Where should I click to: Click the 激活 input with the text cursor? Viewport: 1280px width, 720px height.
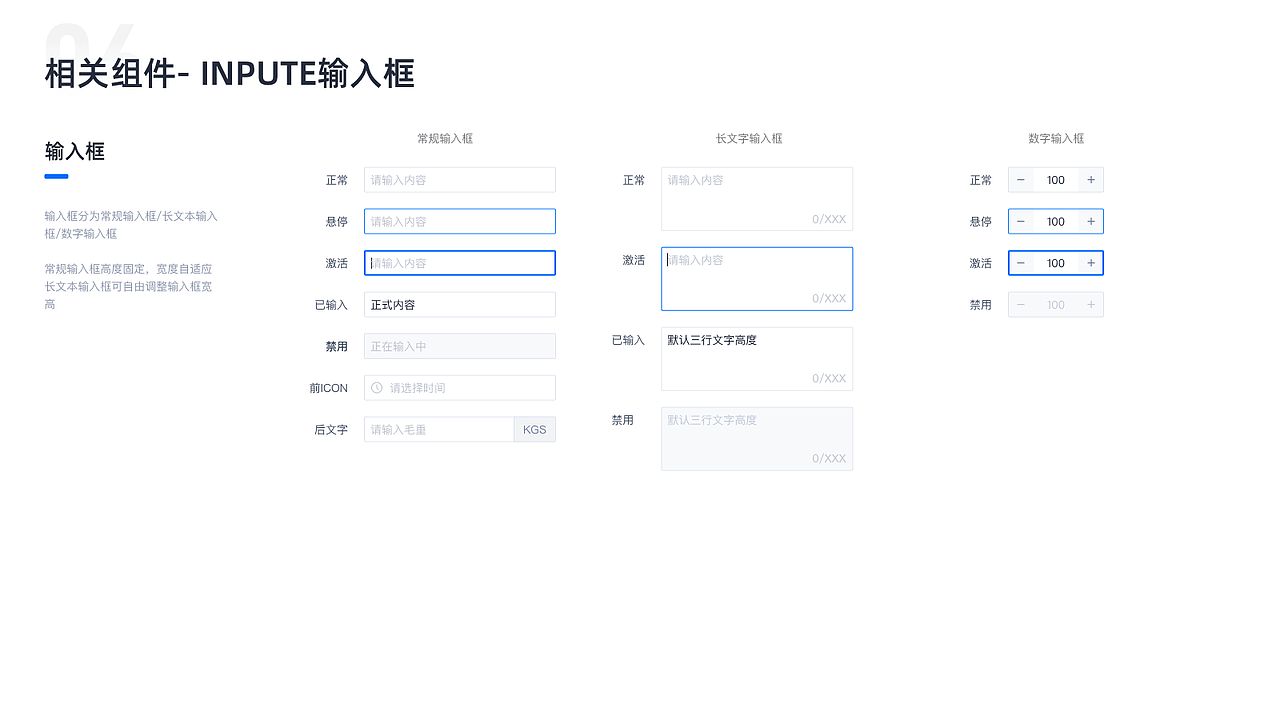pyautogui.click(x=459, y=263)
